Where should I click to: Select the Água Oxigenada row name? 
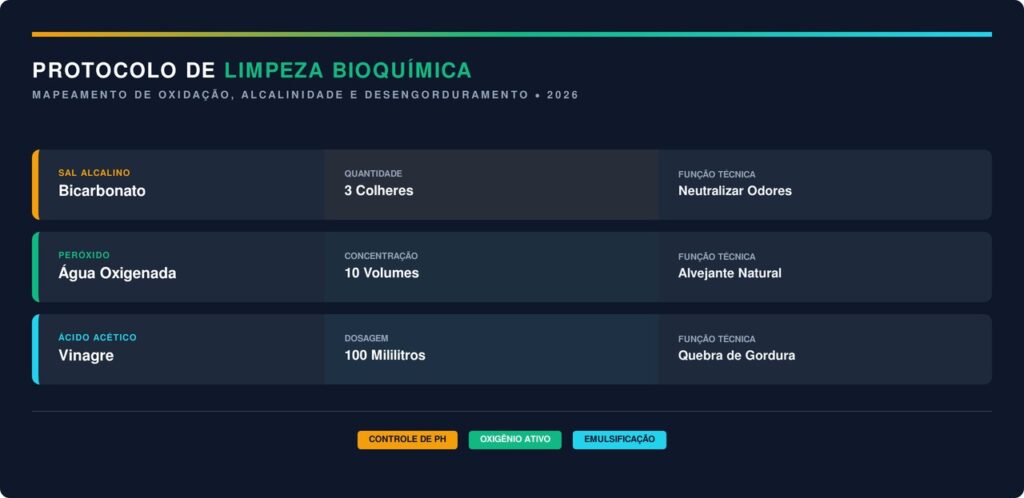(x=117, y=273)
